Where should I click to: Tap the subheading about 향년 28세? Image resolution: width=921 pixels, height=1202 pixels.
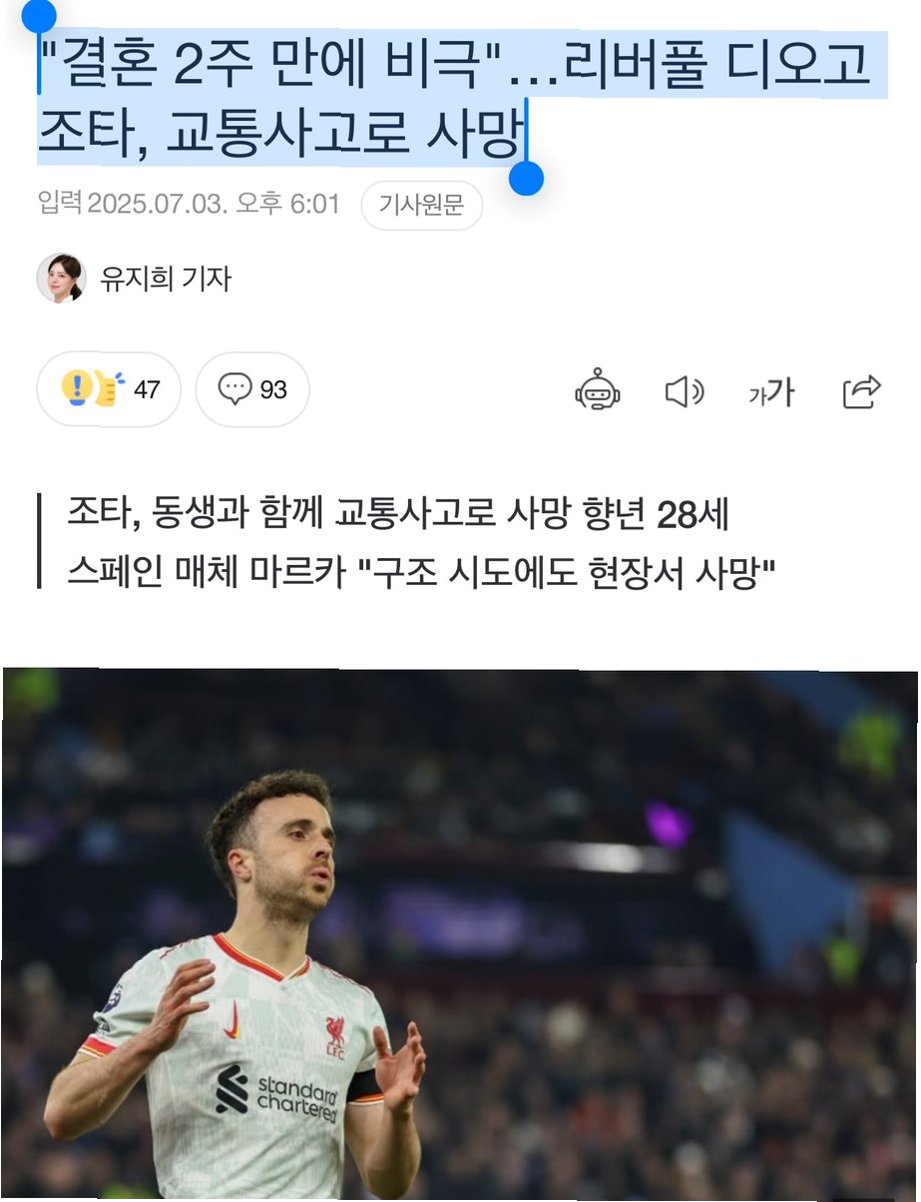[x=398, y=515]
